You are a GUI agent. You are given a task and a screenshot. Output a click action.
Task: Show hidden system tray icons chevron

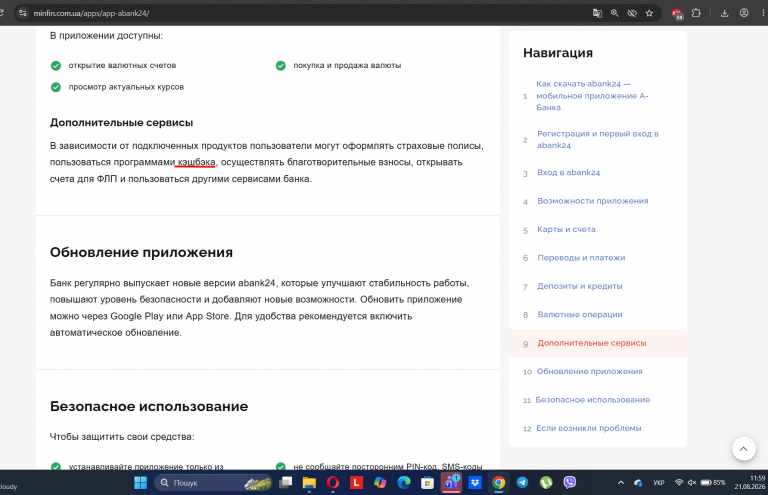[621, 483]
